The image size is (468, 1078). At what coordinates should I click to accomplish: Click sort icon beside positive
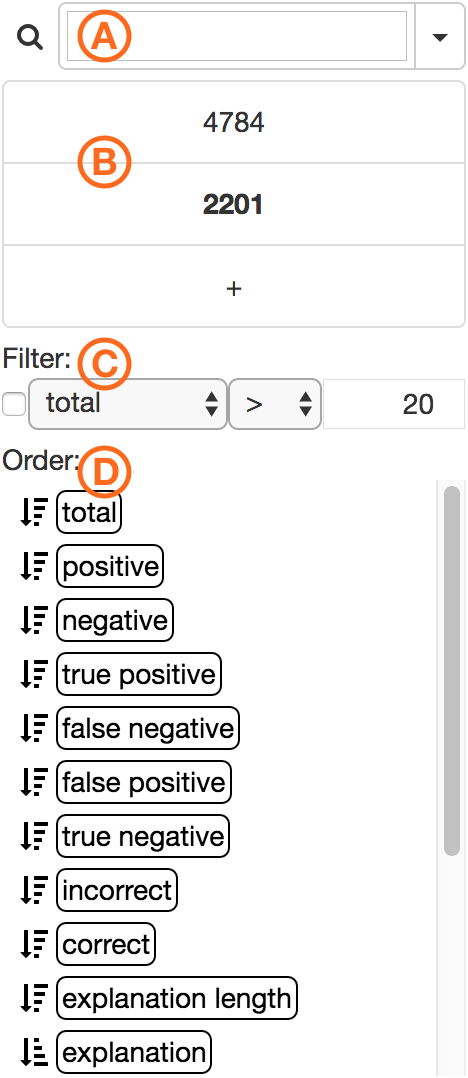(x=34, y=566)
